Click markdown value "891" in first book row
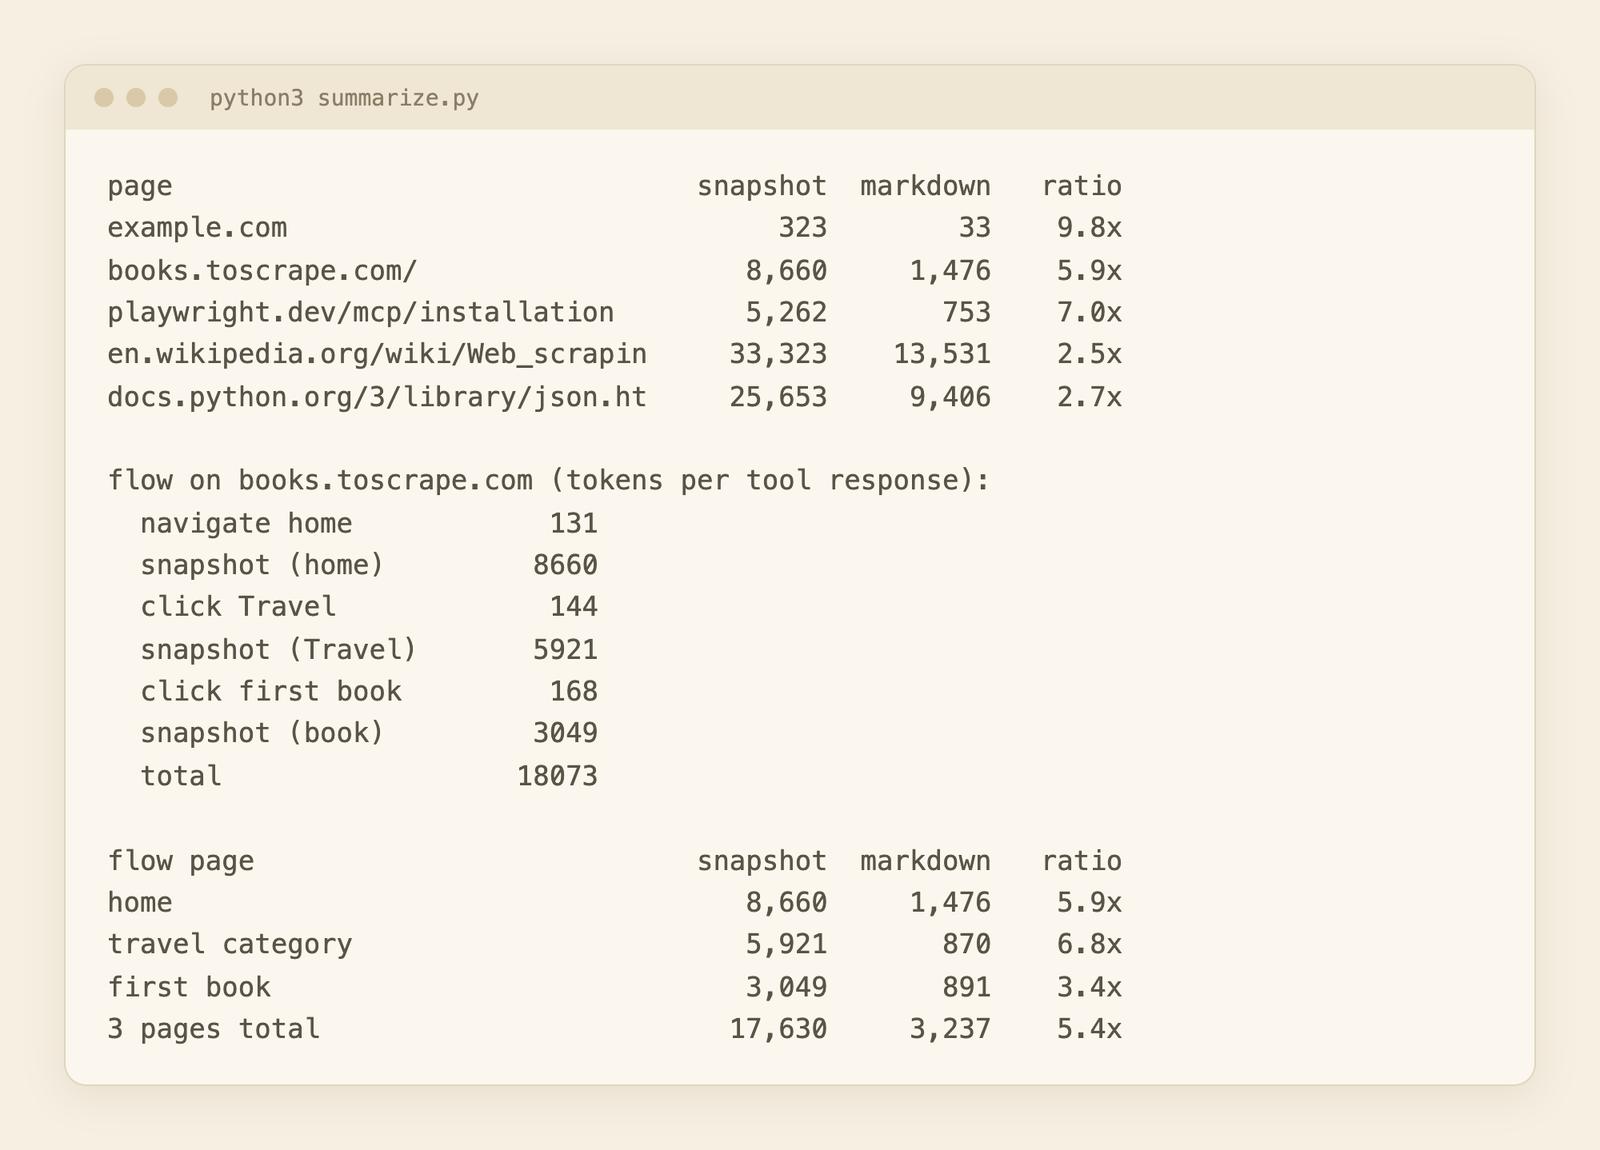This screenshot has height=1150, width=1600. [x=966, y=988]
